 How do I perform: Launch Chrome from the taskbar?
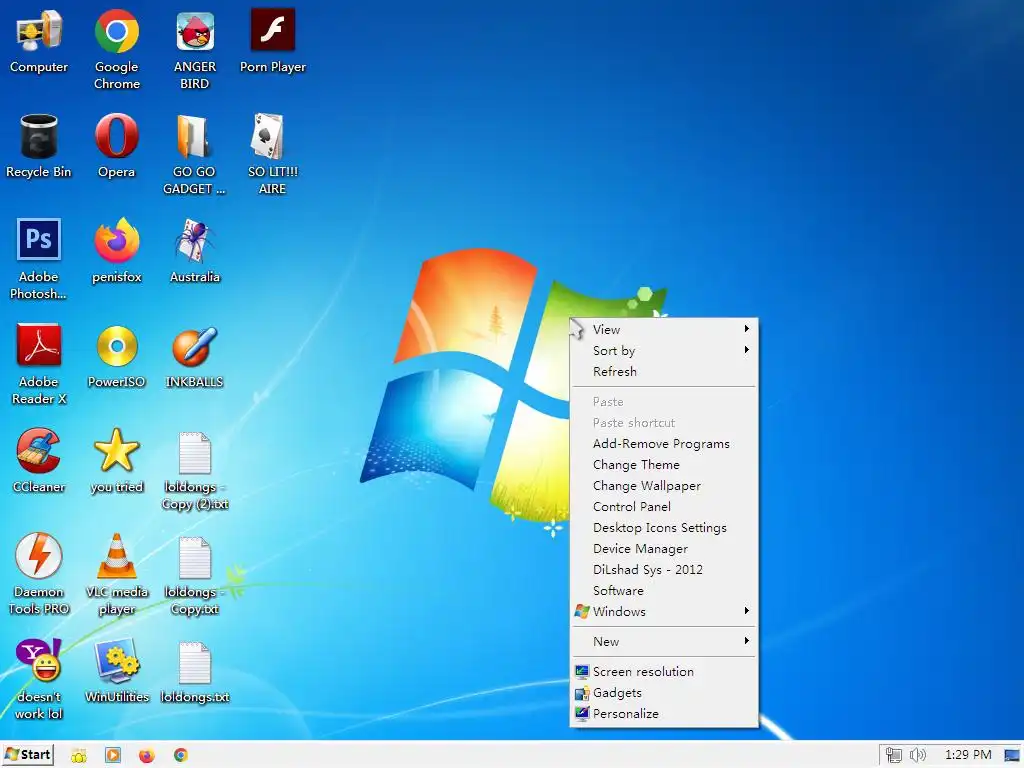(x=181, y=755)
